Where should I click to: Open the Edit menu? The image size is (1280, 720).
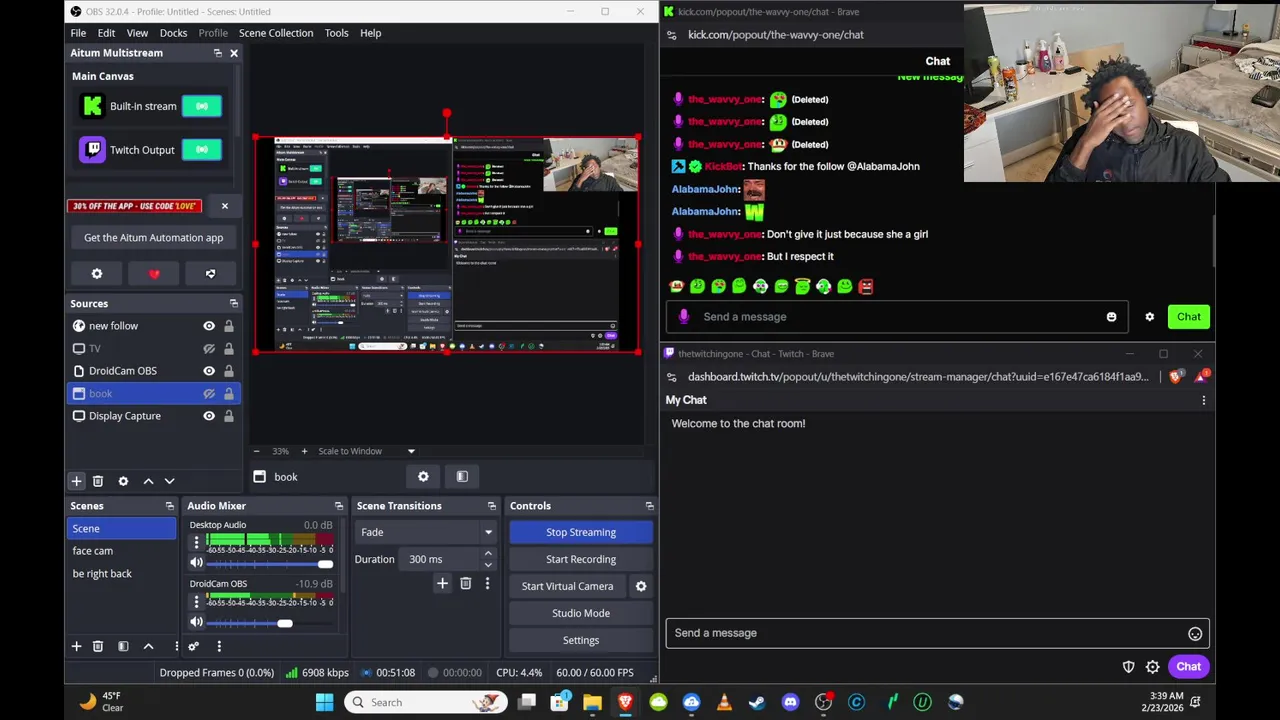point(106,33)
